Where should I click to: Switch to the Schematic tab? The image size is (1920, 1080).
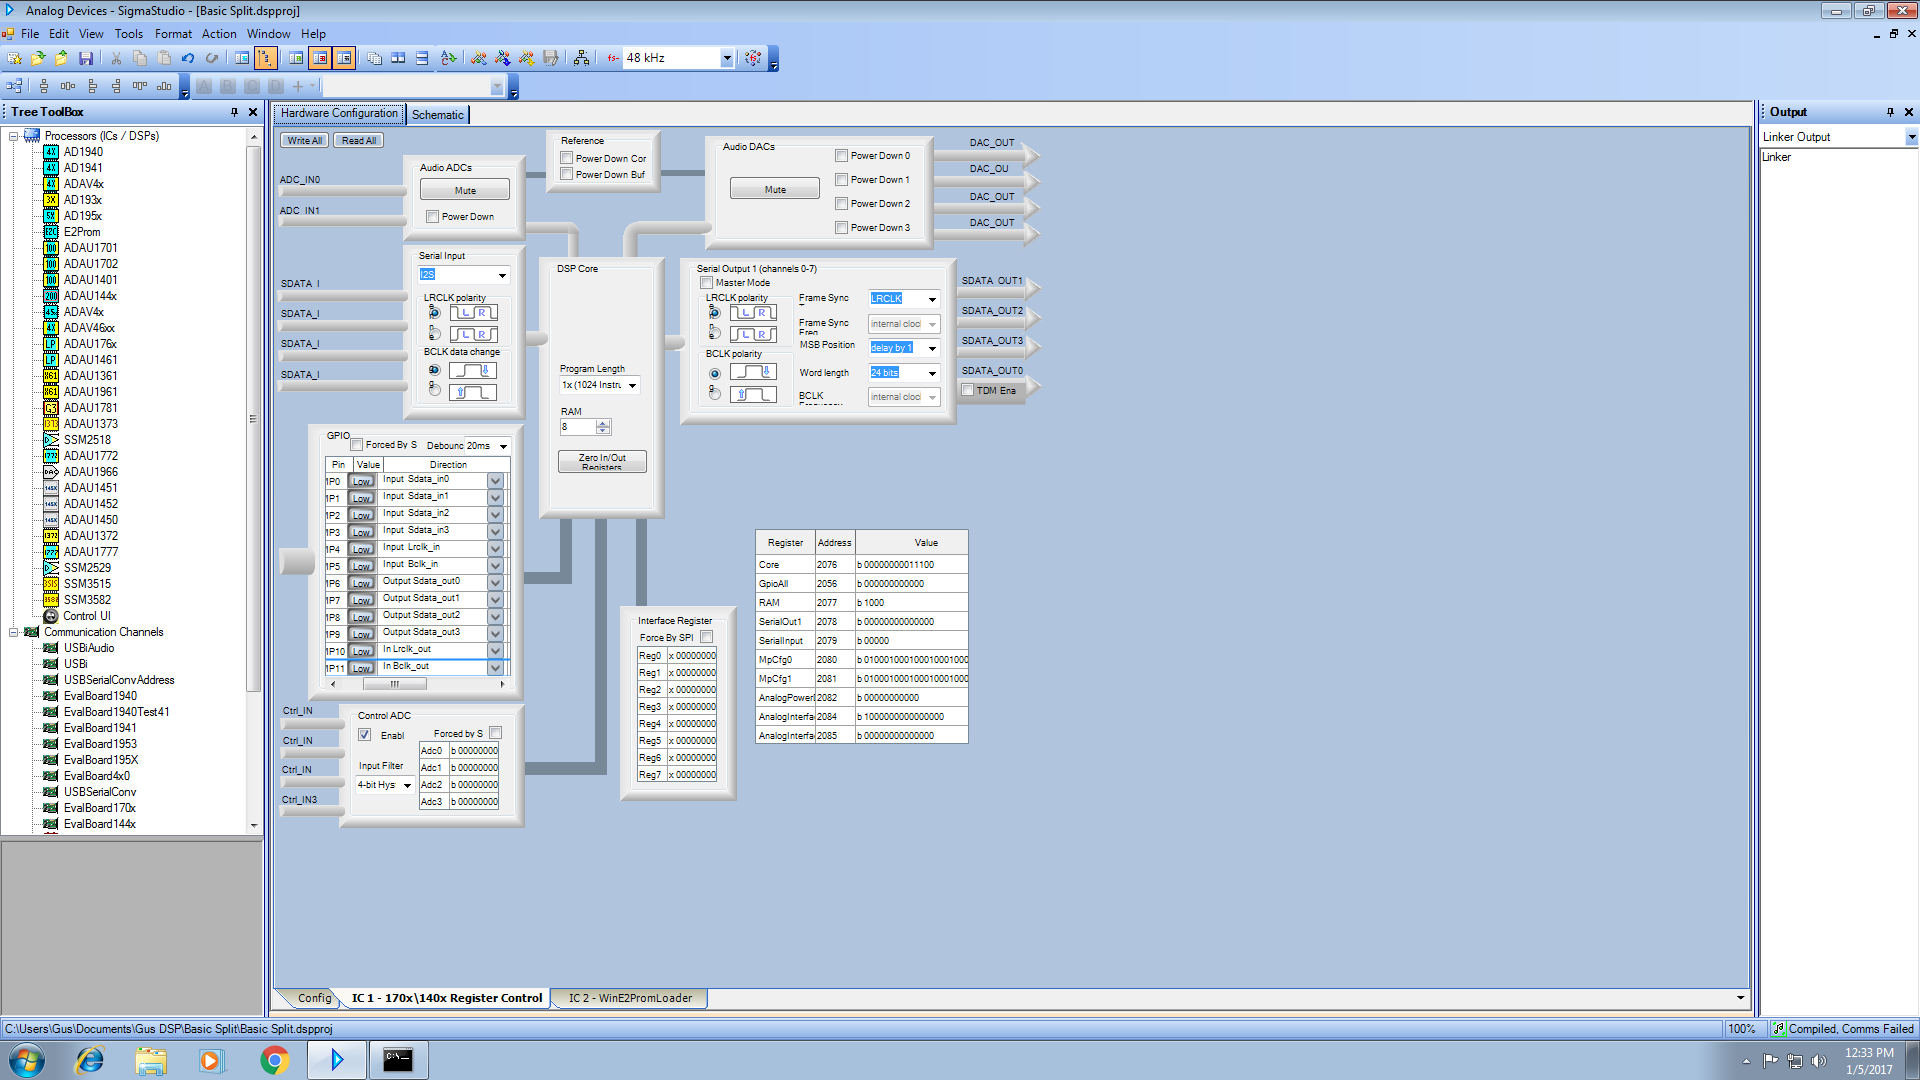tap(438, 114)
